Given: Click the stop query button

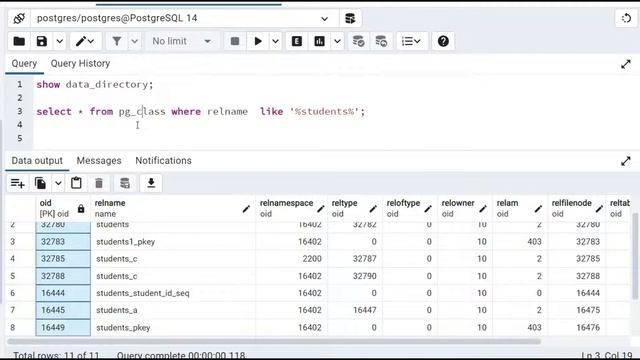Looking at the screenshot, I should pos(235,41).
